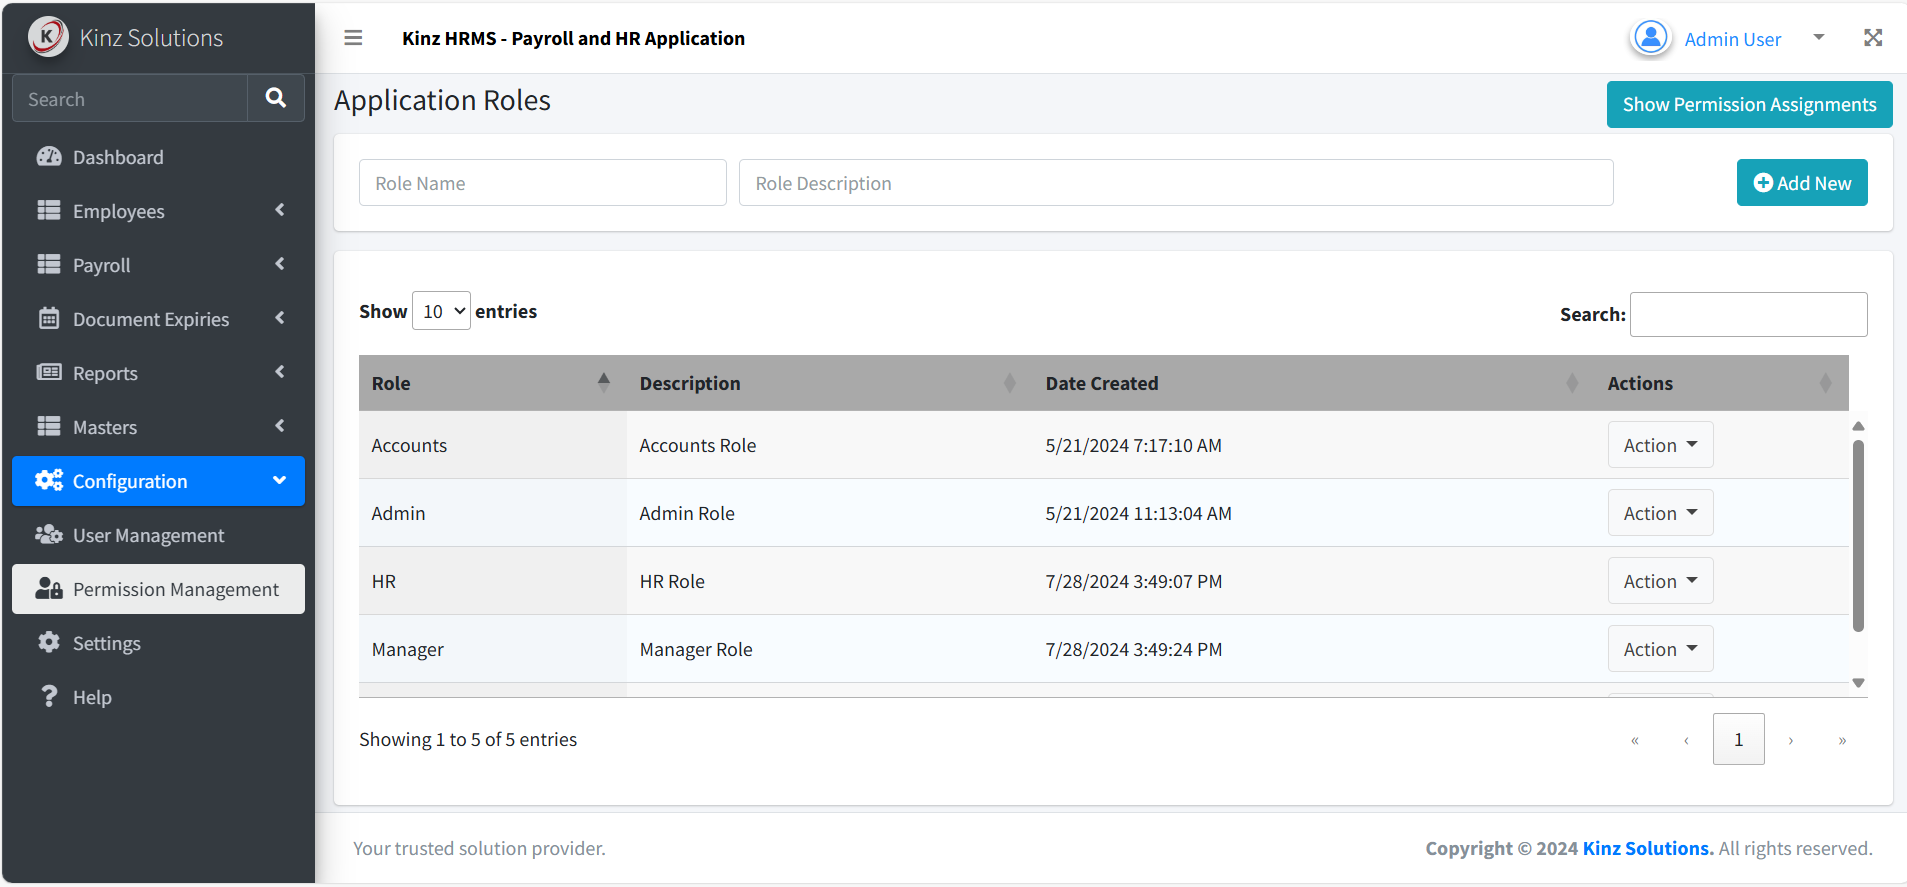Sort table by Description column arrow
Image resolution: width=1907 pixels, height=887 pixels.
pos(1010,382)
